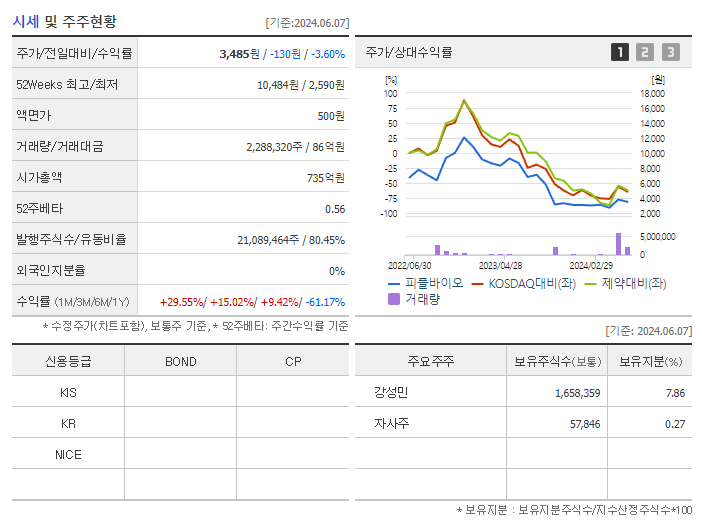
Task: Click the 자사주 shareholder row
Action: click(x=523, y=424)
